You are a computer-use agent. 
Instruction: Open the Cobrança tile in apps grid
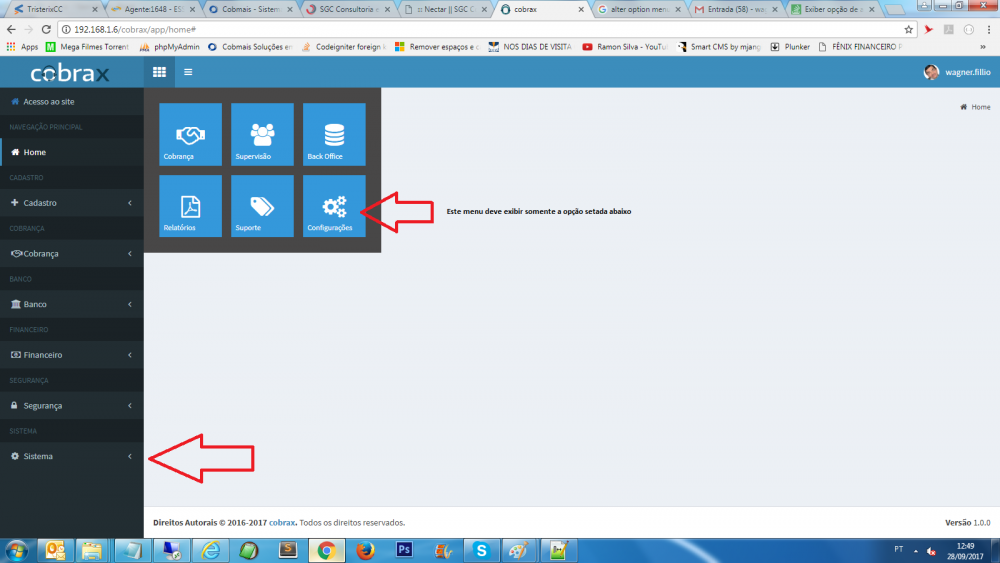pos(190,134)
